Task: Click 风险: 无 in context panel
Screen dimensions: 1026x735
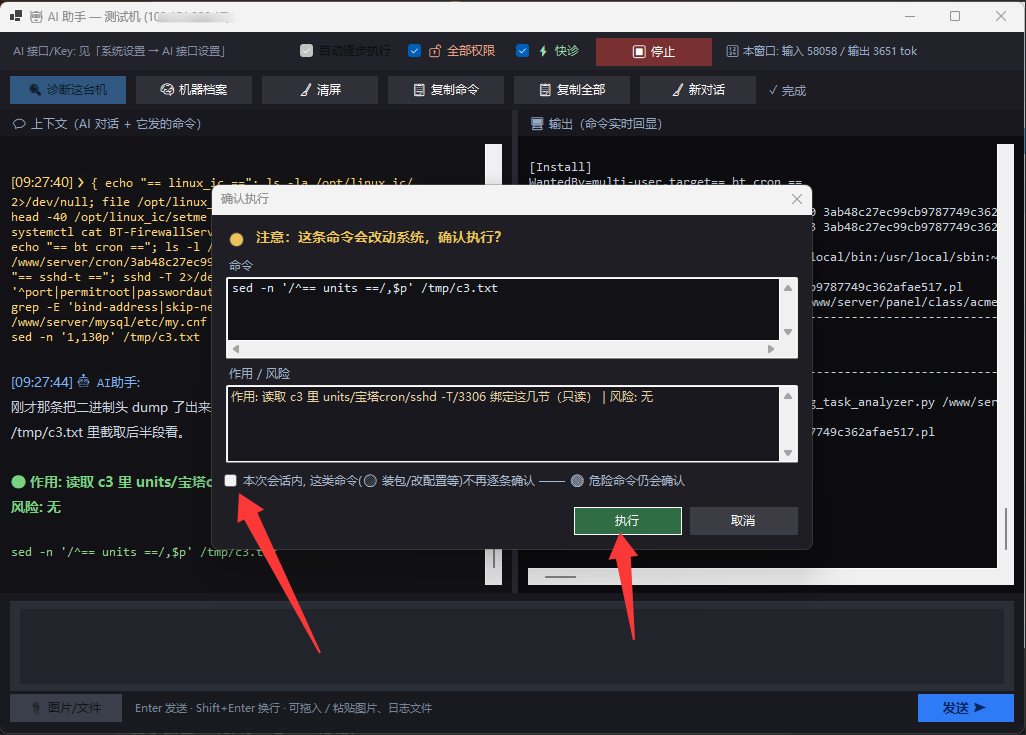Action: 36,507
